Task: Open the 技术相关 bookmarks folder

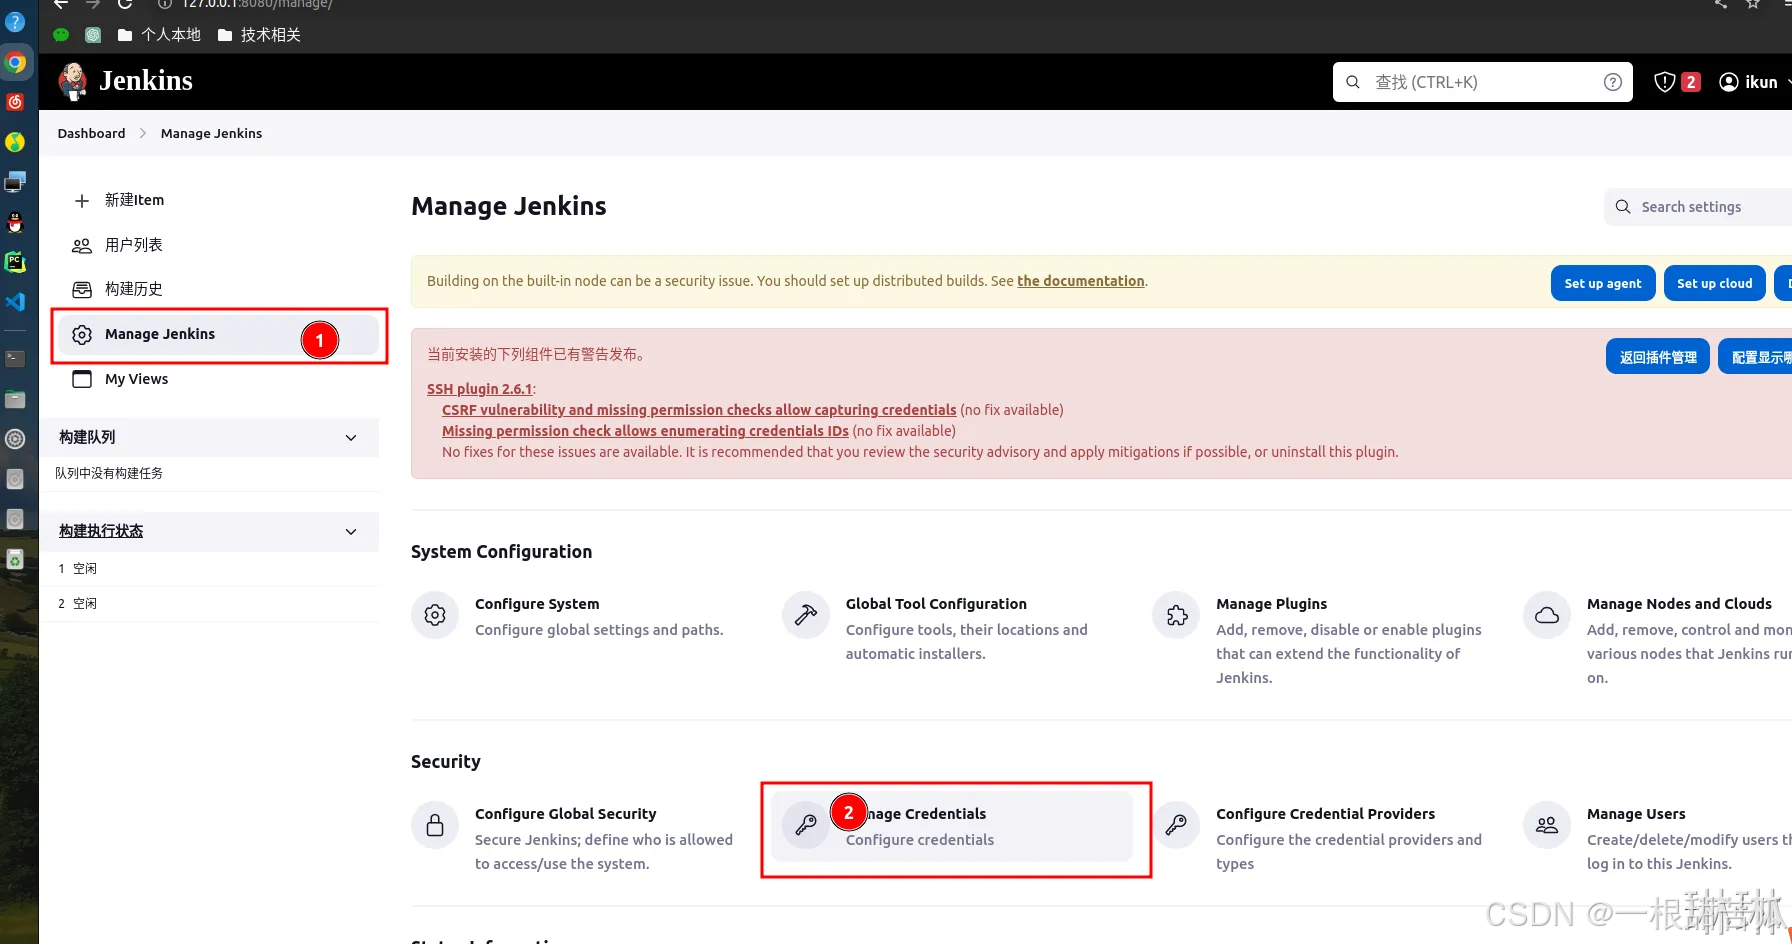Action: (259, 35)
